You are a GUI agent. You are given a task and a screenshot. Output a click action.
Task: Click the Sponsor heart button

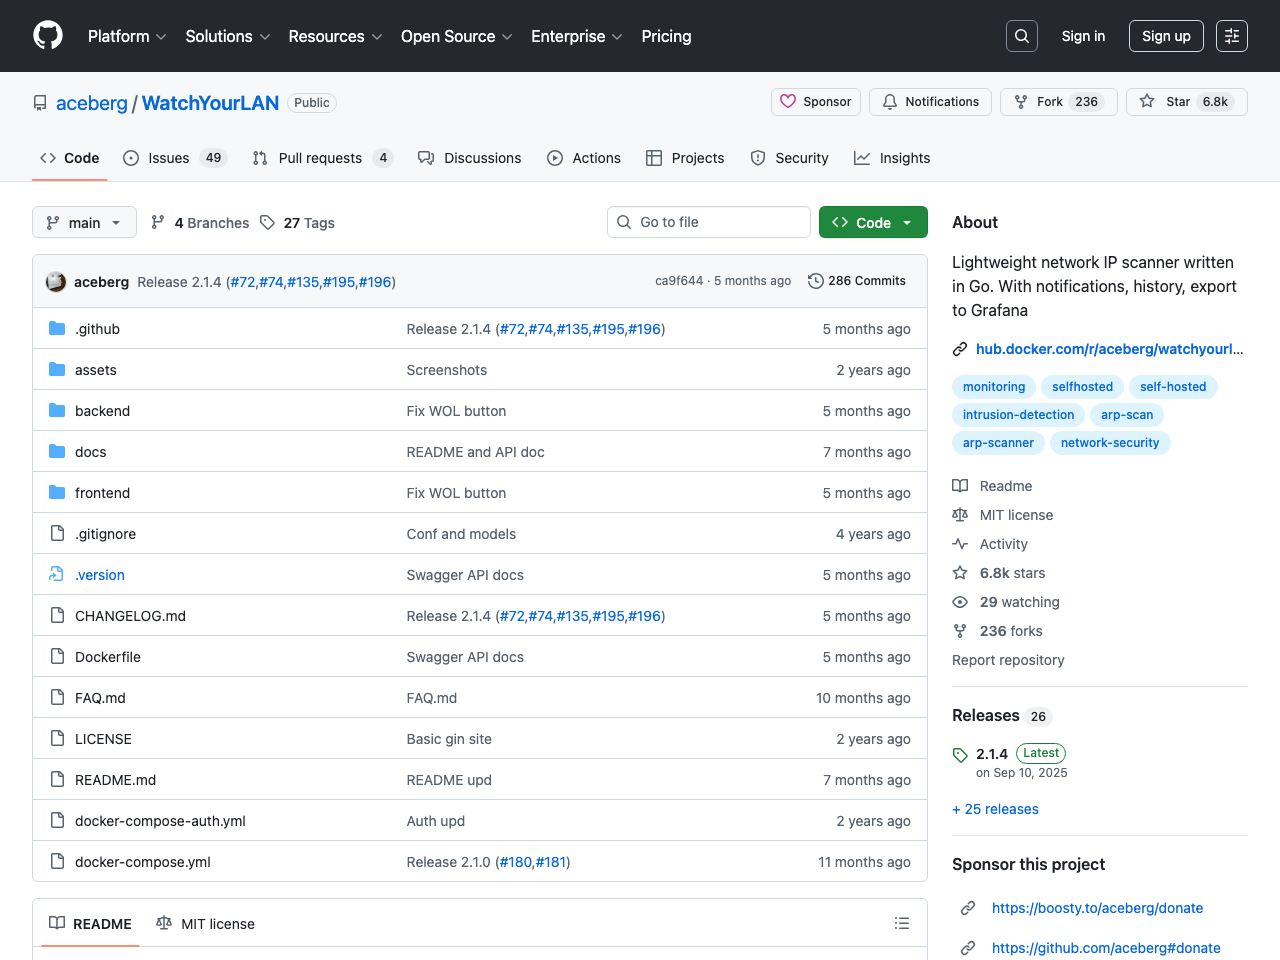[815, 102]
